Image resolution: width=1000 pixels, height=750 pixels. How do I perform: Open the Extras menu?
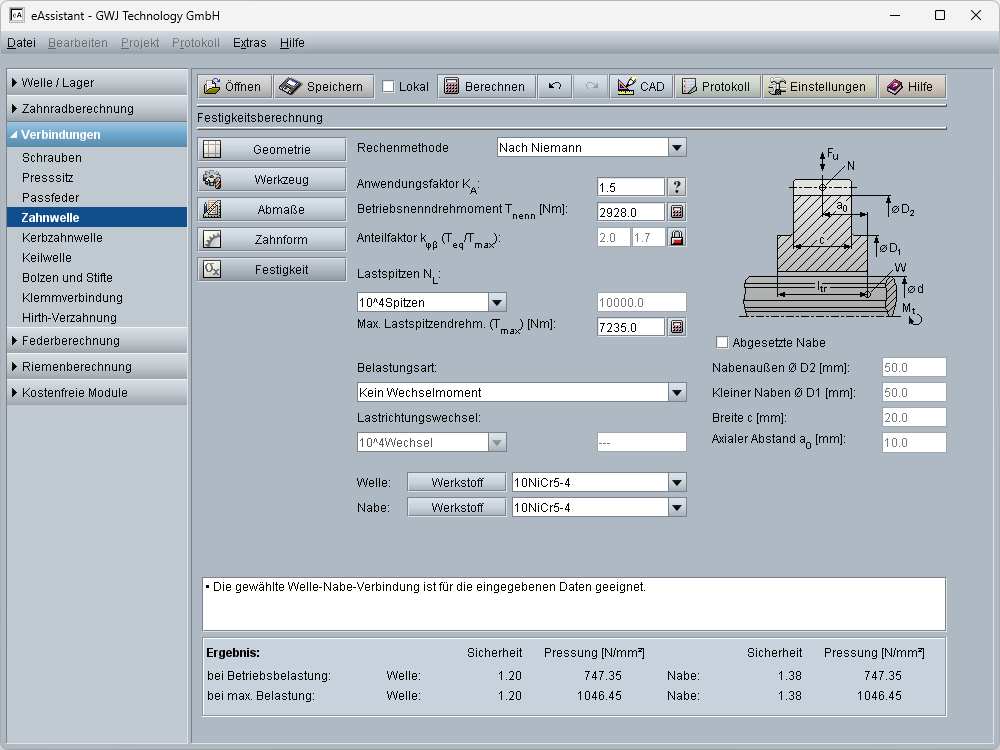[249, 43]
